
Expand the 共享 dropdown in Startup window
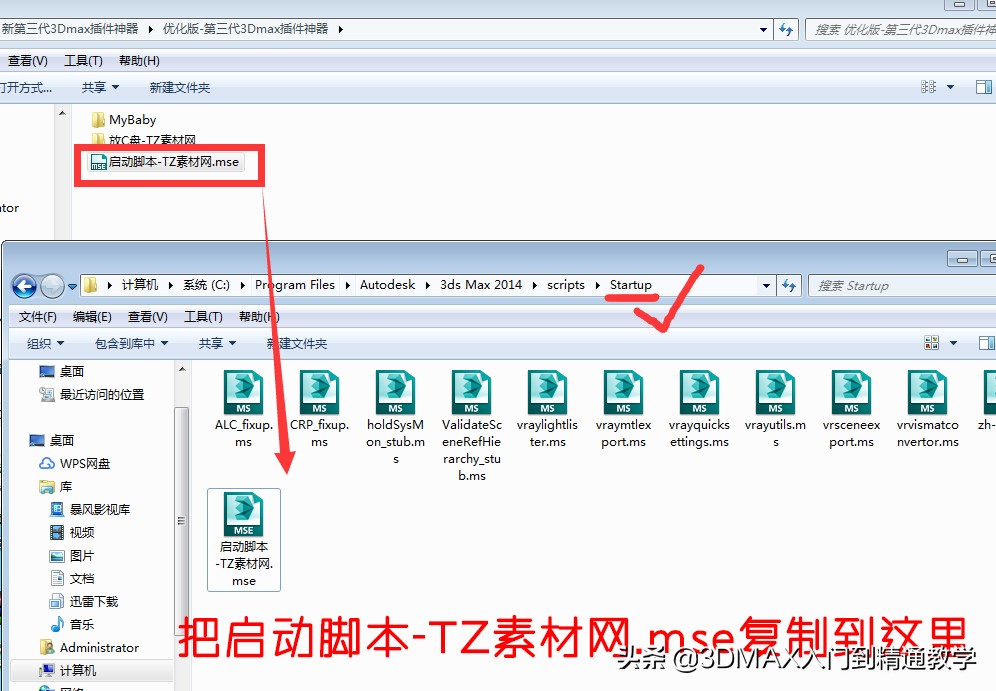coord(217,344)
